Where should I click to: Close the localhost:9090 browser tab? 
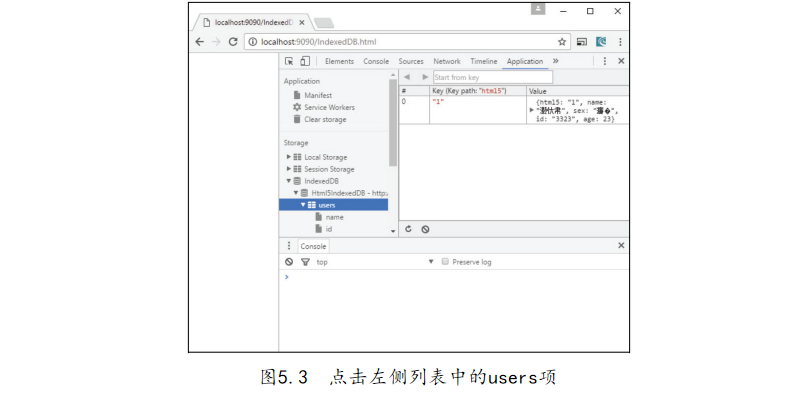(302, 23)
